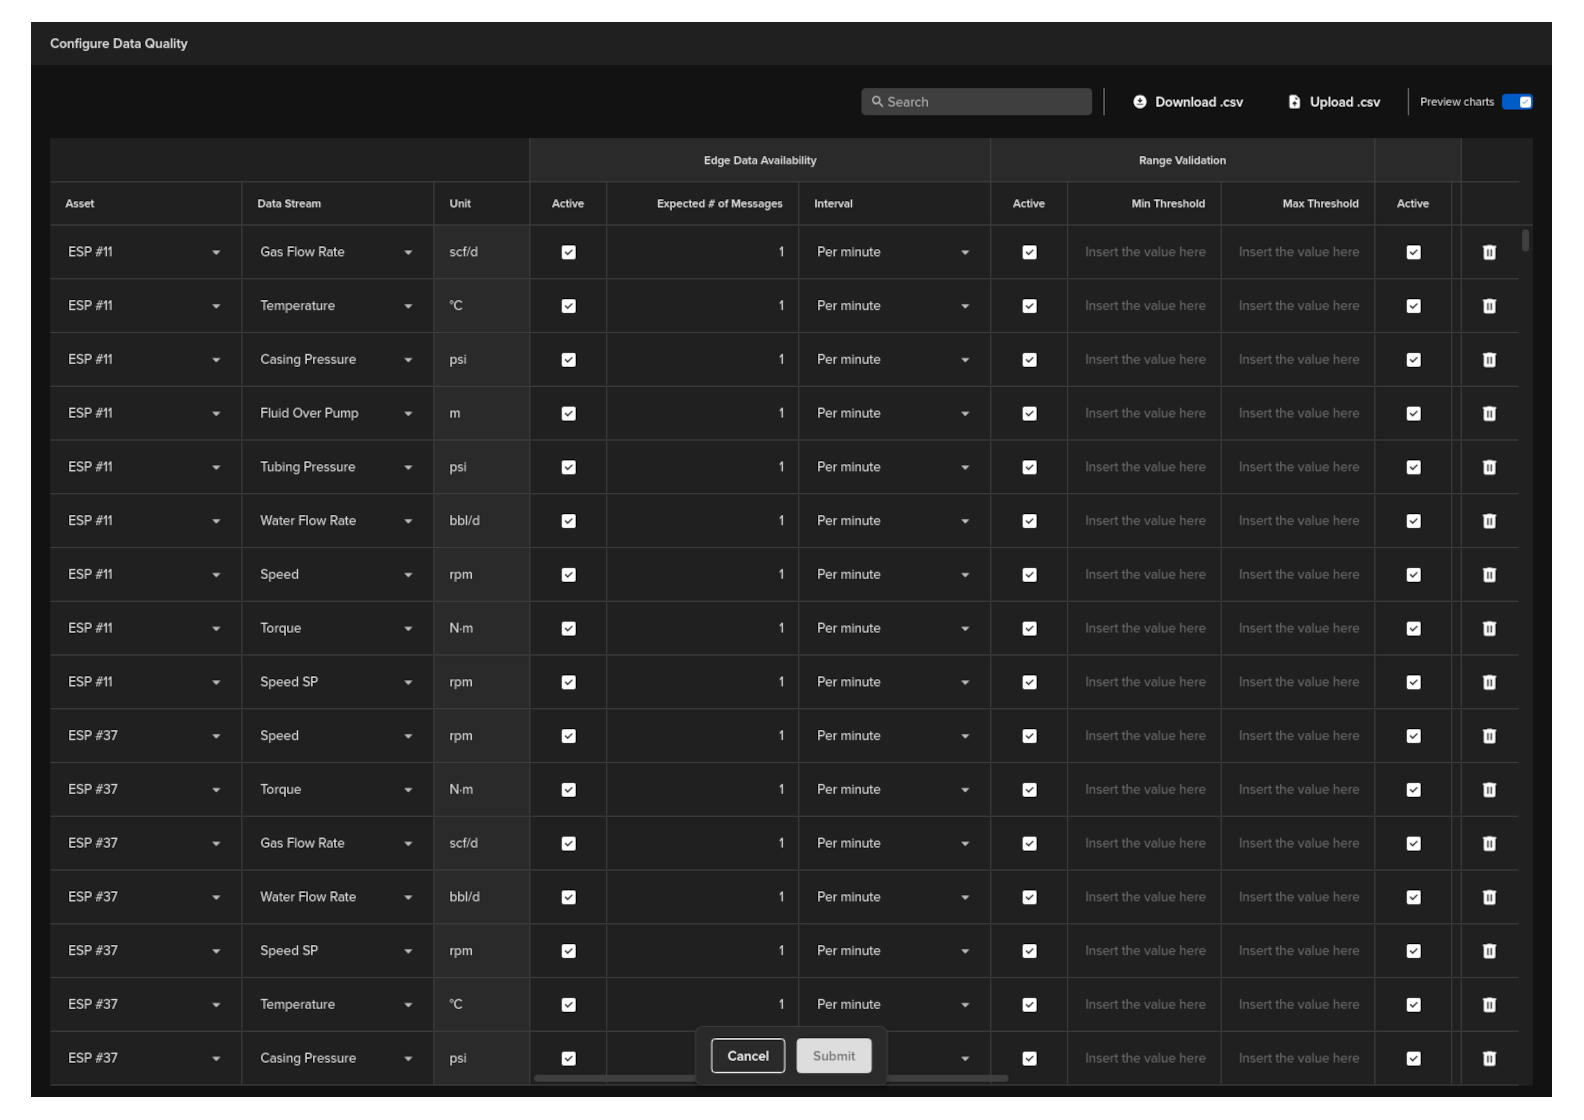
Task: Uncheck Edge Data Active for ESP #11 Temperature
Action: (568, 306)
